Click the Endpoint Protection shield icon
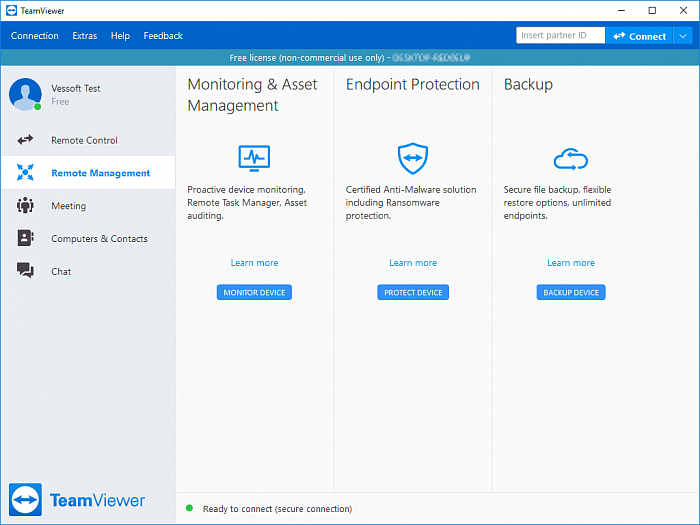This screenshot has width=700, height=525. point(413,158)
